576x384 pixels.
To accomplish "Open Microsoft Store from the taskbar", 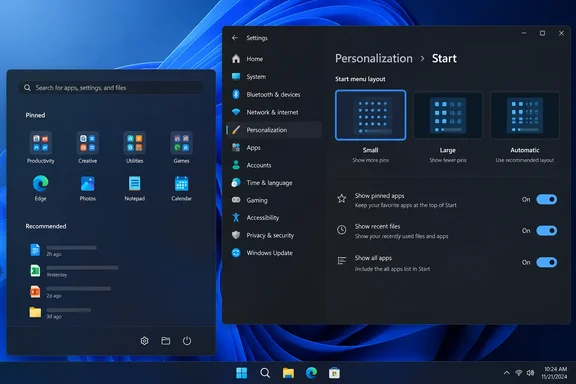I will [x=334, y=373].
